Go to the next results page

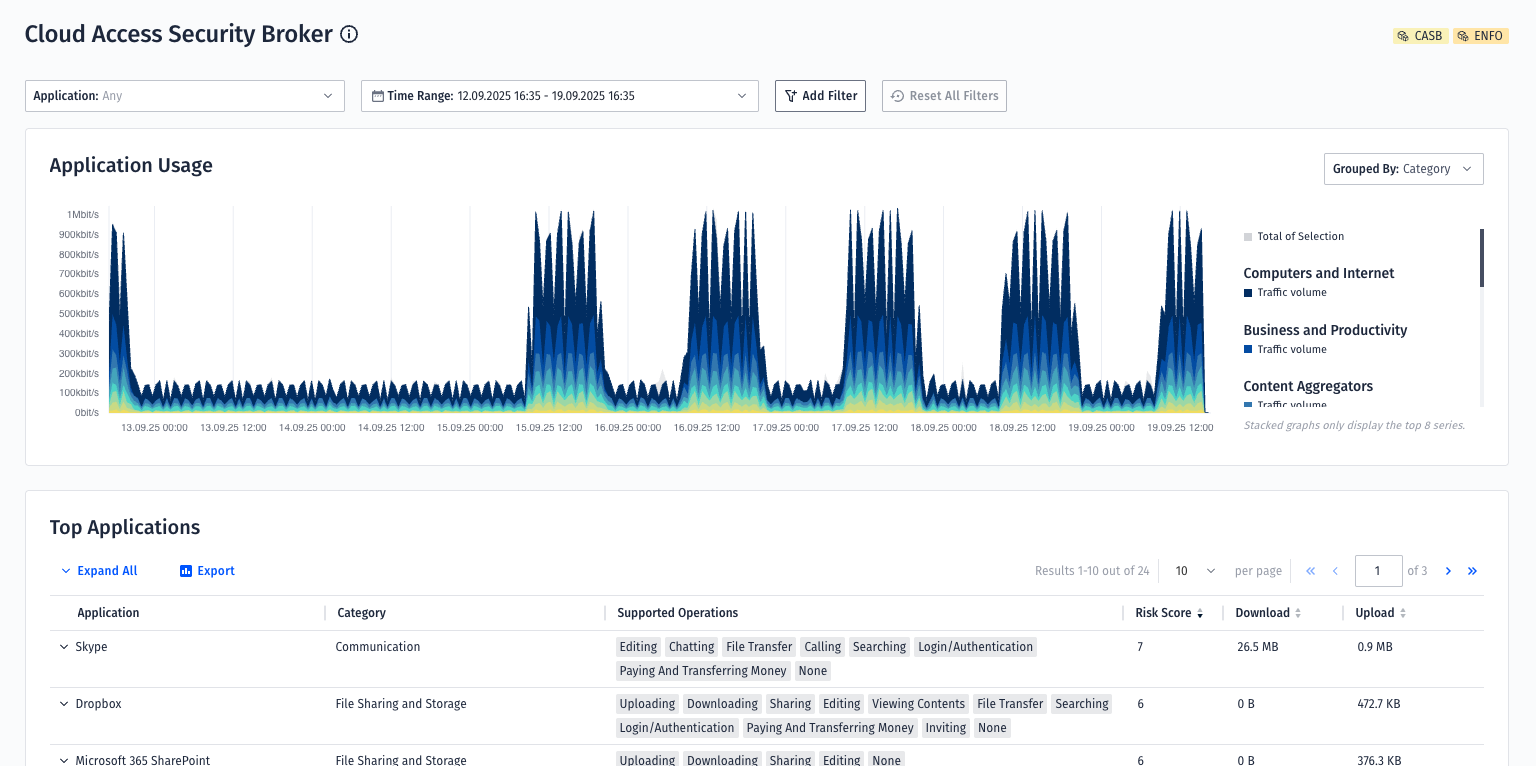click(1448, 571)
